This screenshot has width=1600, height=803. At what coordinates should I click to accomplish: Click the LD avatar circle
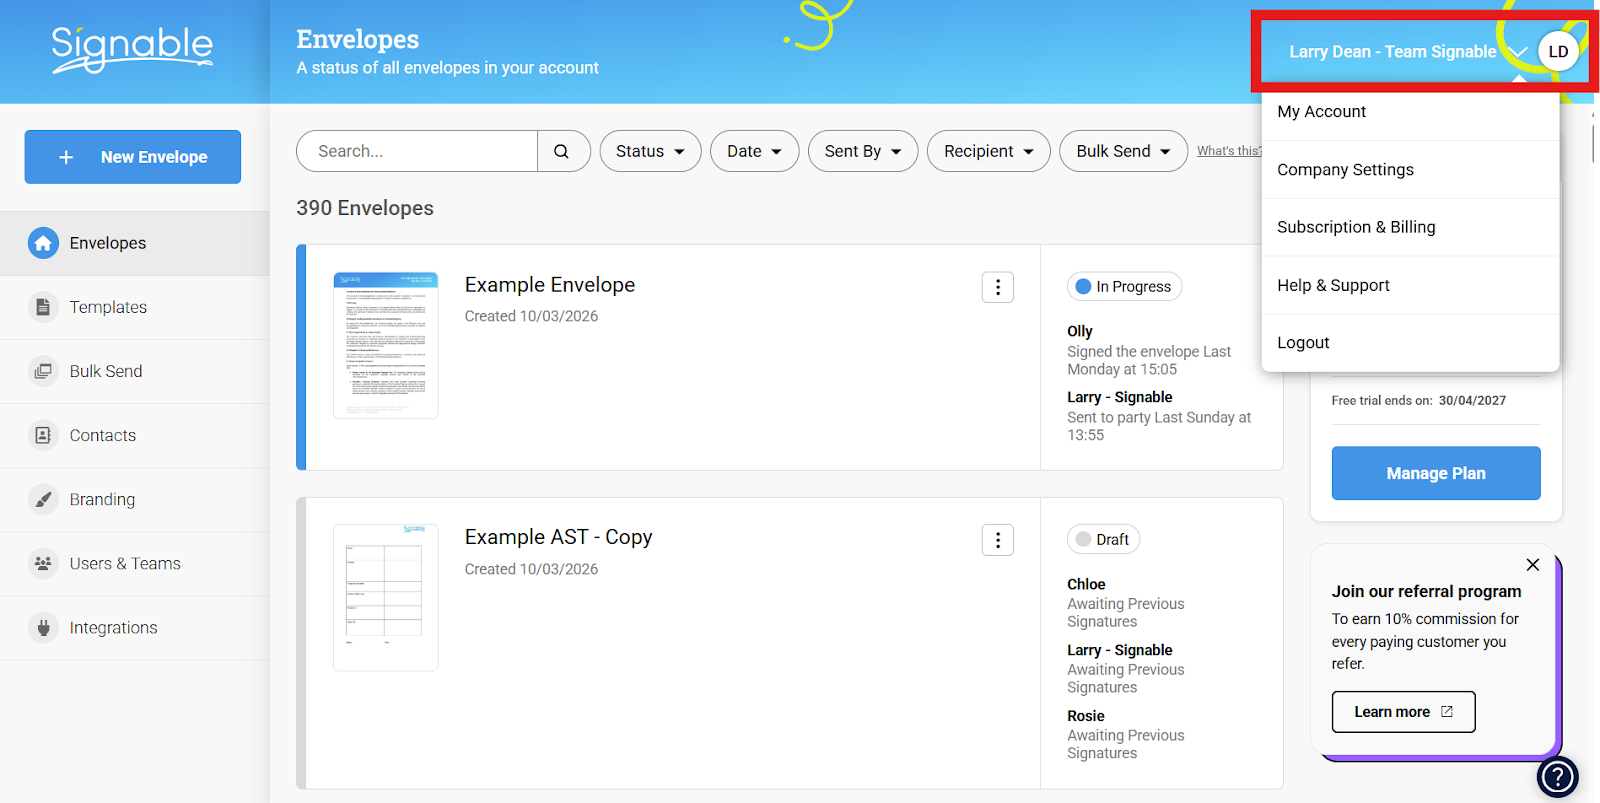pyautogui.click(x=1558, y=52)
